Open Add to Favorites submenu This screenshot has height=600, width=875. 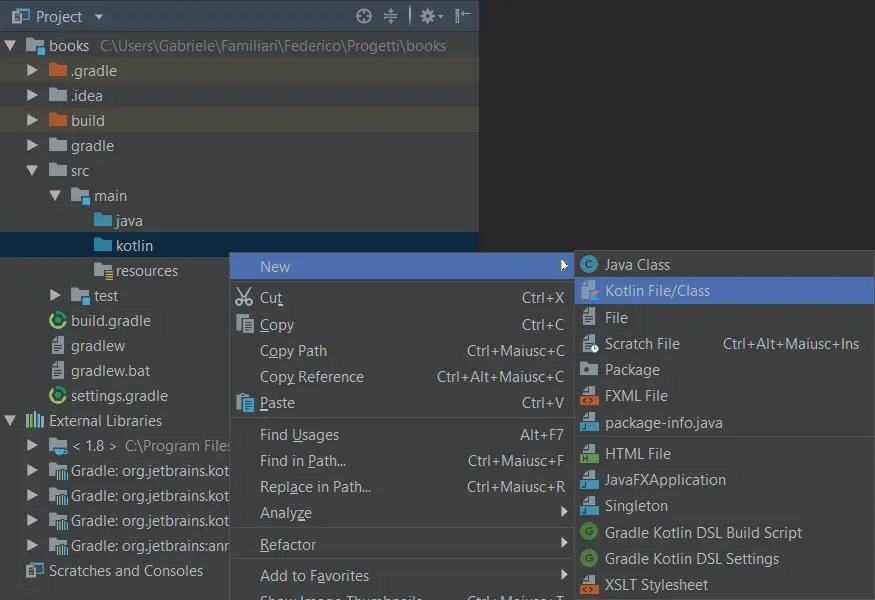(401, 575)
